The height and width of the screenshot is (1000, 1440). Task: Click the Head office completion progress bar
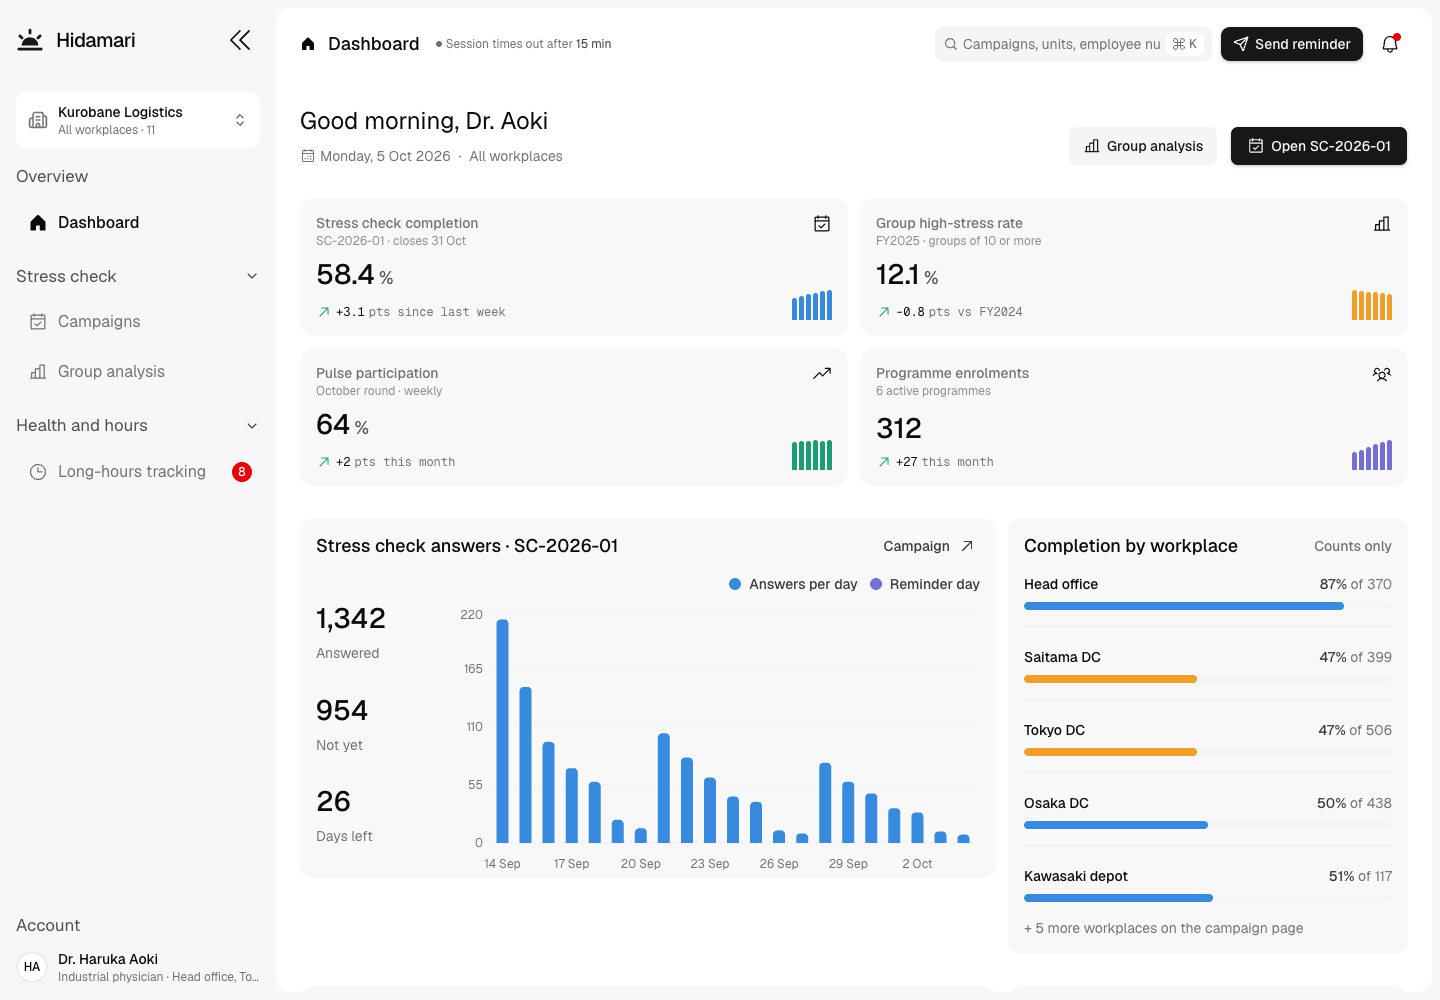click(1208, 606)
